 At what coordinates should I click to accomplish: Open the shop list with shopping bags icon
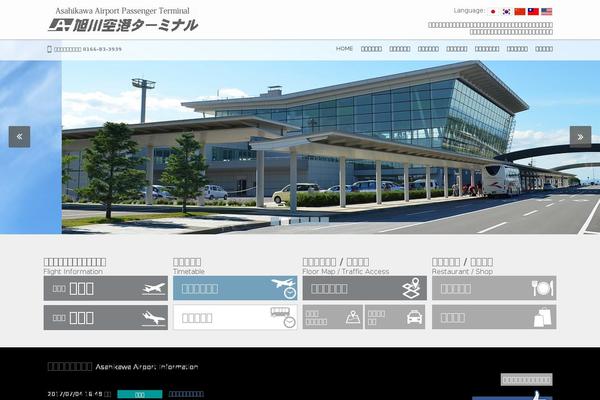494,317
